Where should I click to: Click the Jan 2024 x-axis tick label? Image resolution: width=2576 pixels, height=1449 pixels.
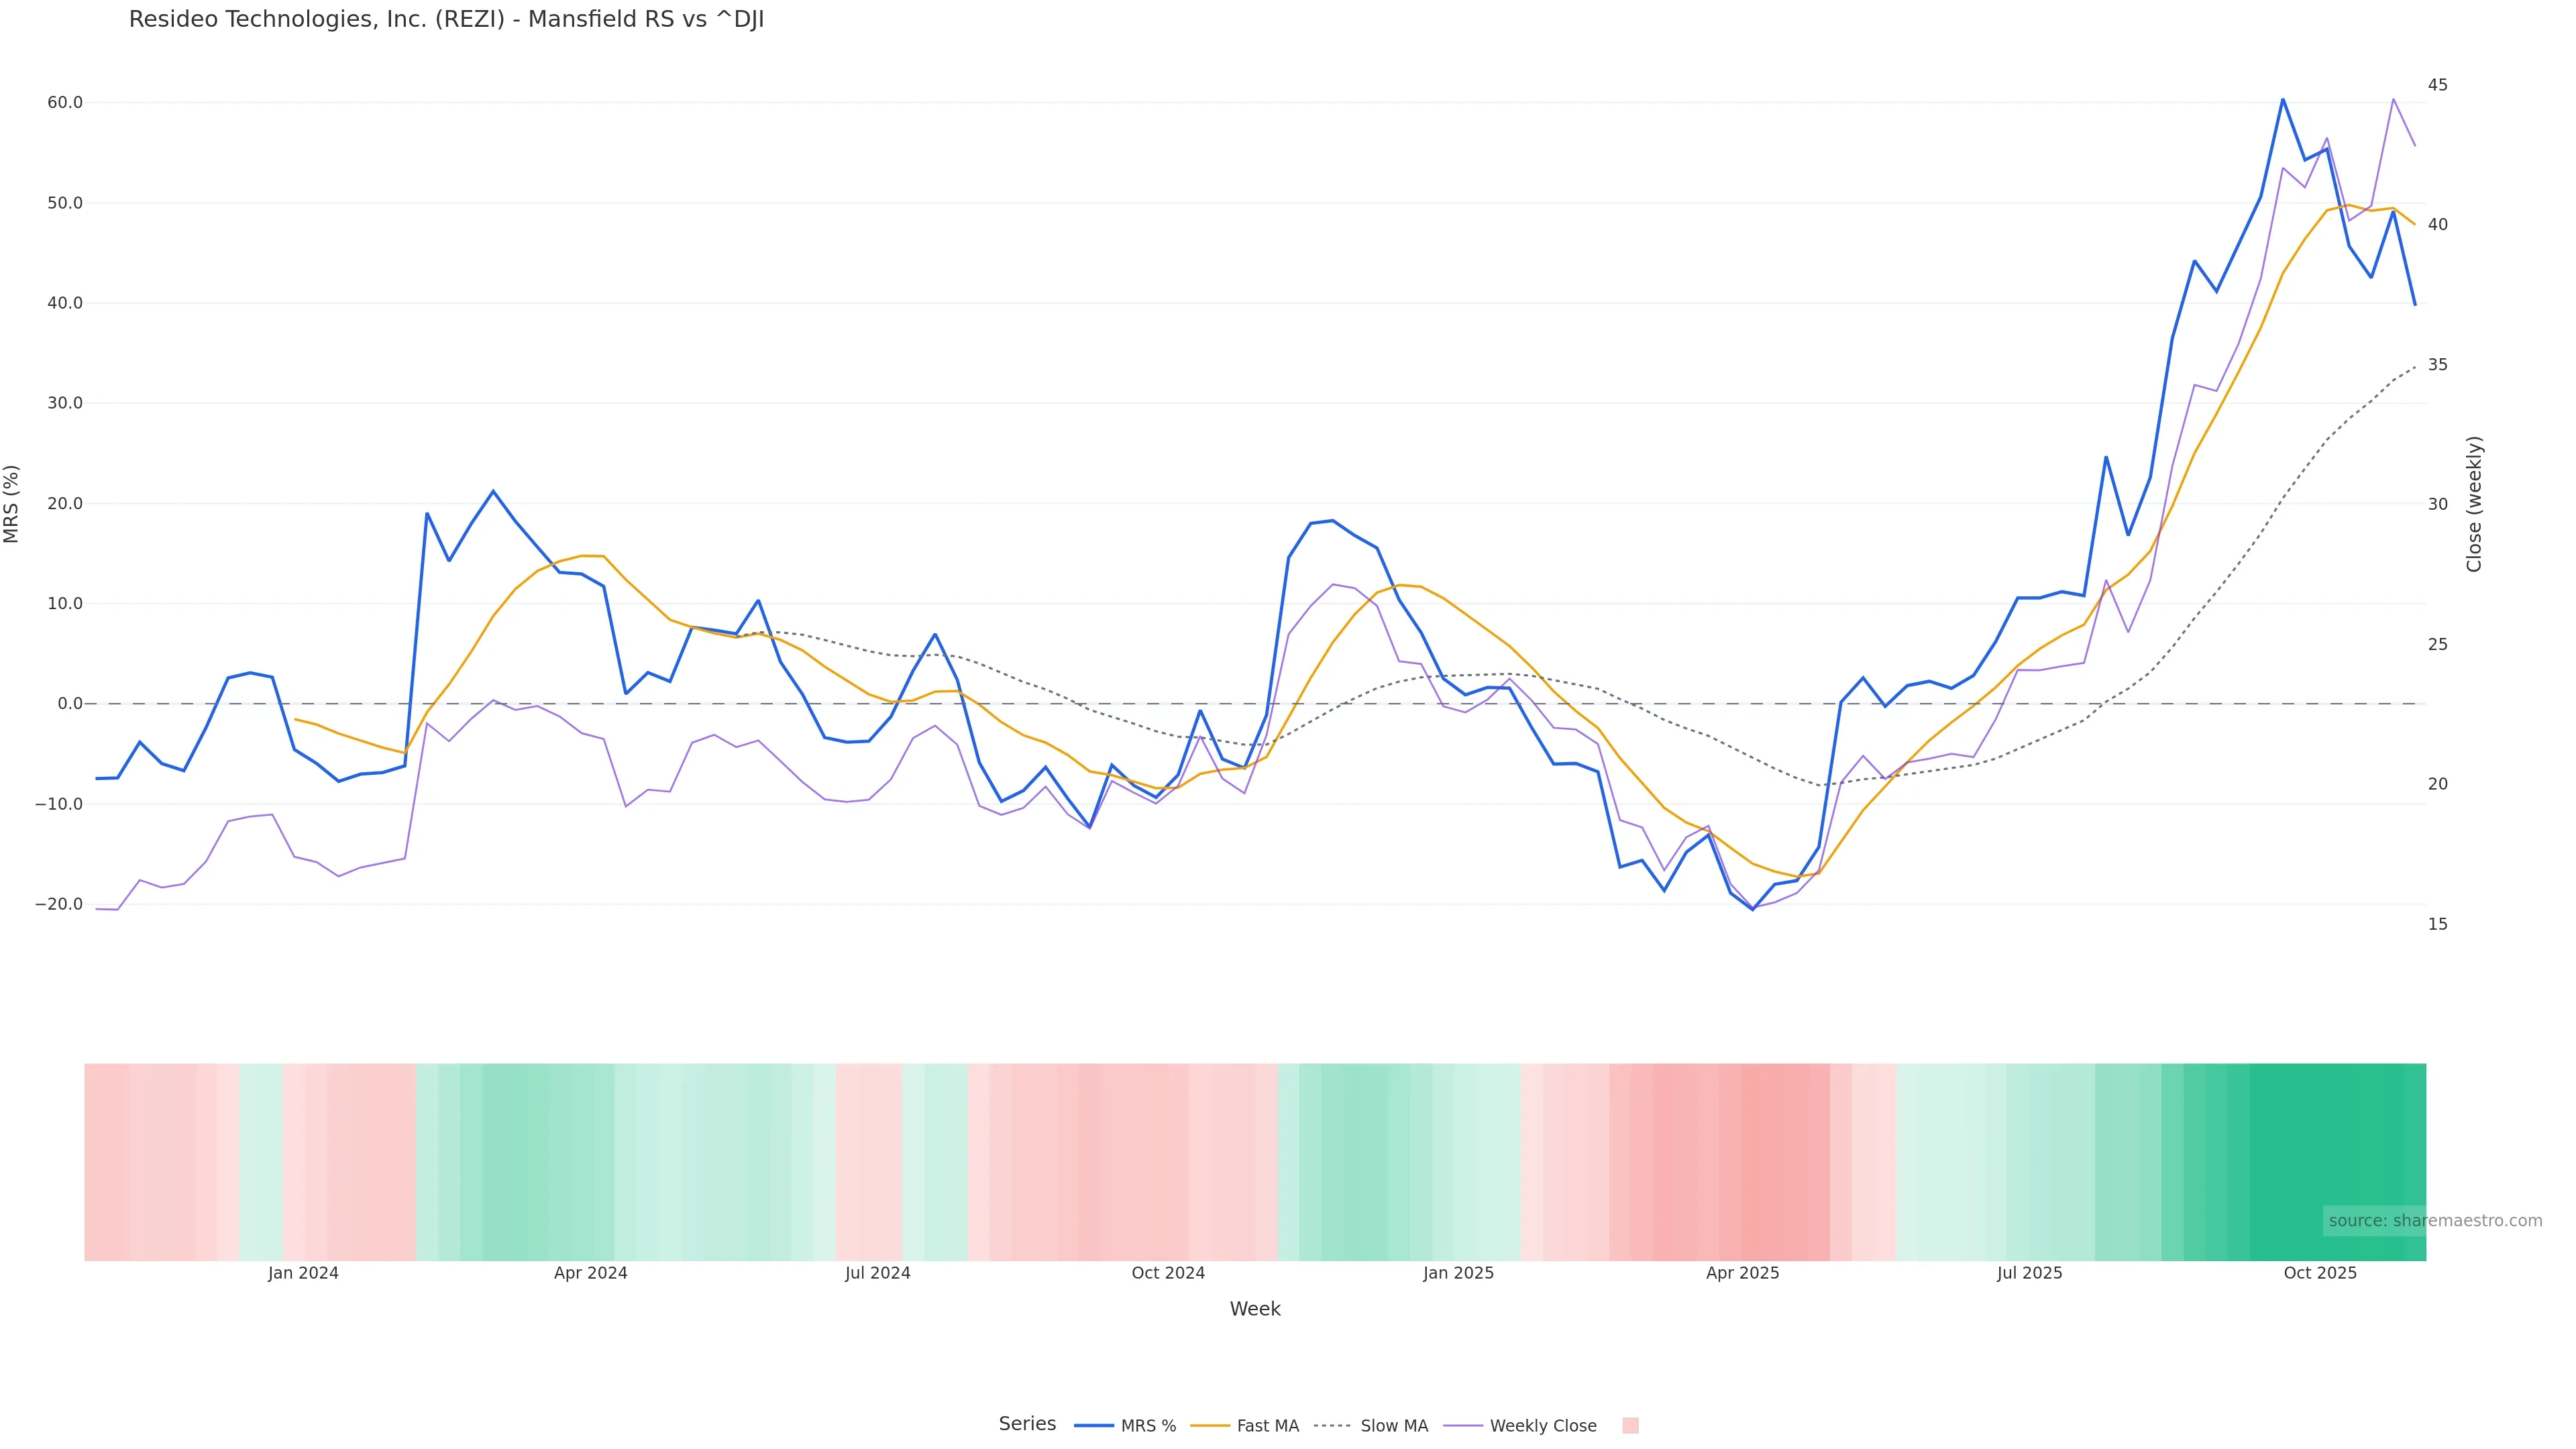click(x=303, y=1273)
